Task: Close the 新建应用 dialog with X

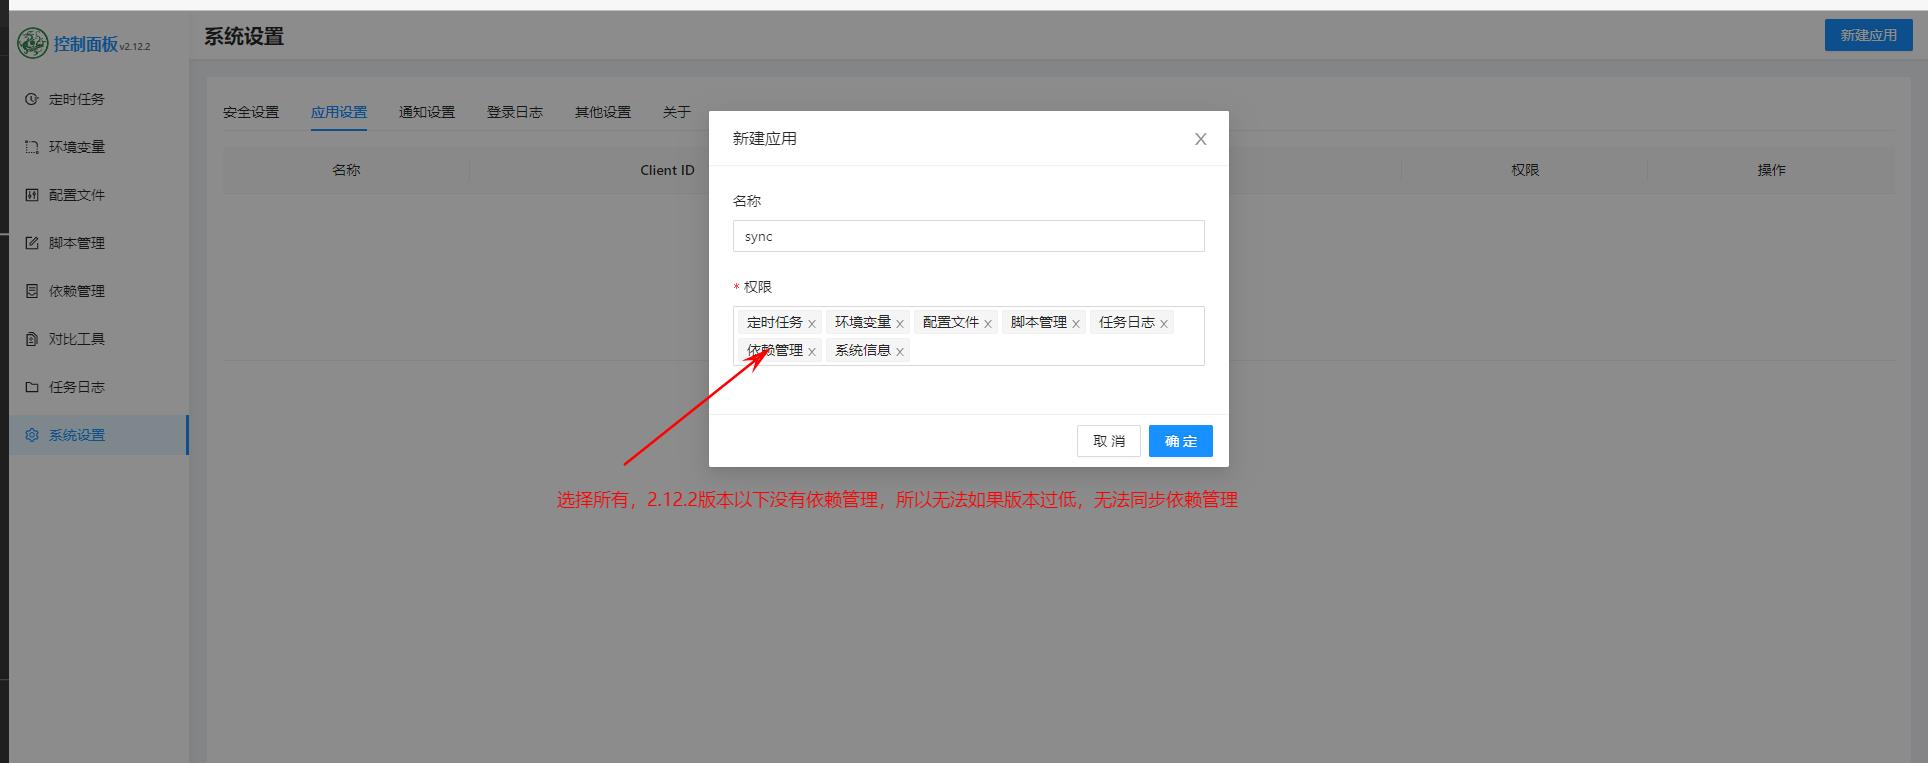Action: pyautogui.click(x=1200, y=139)
